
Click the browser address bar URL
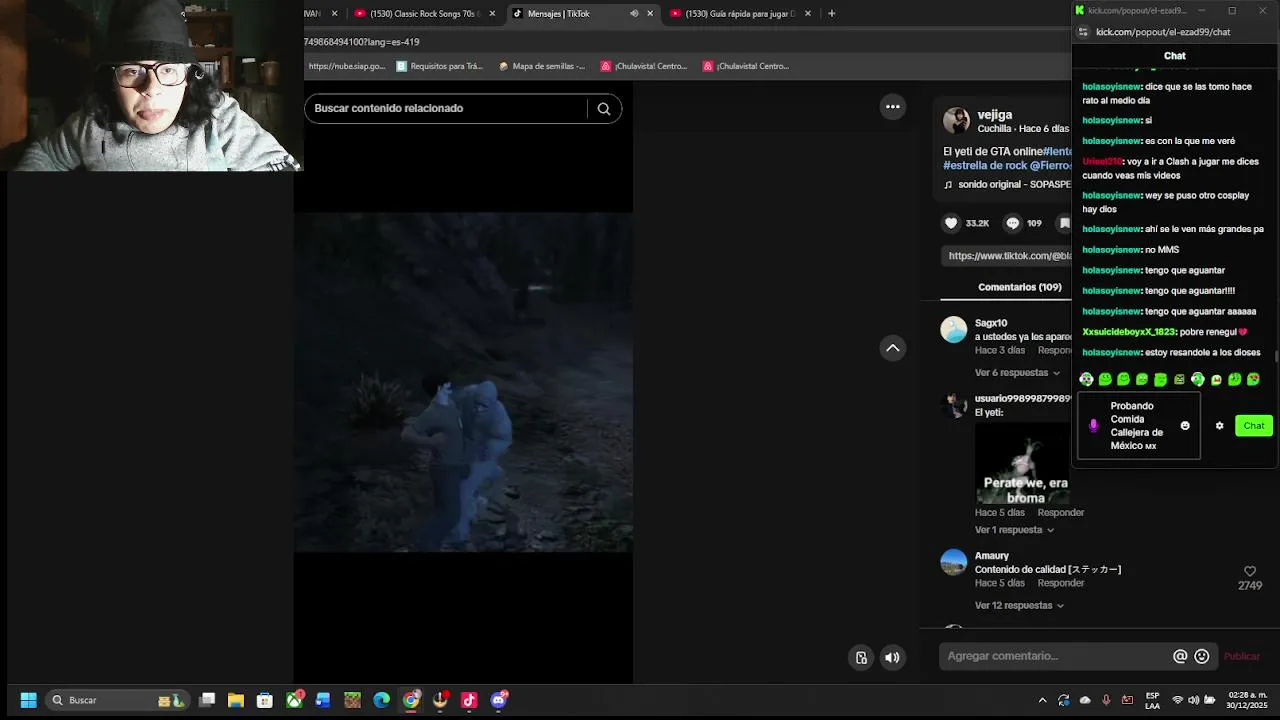point(362,42)
